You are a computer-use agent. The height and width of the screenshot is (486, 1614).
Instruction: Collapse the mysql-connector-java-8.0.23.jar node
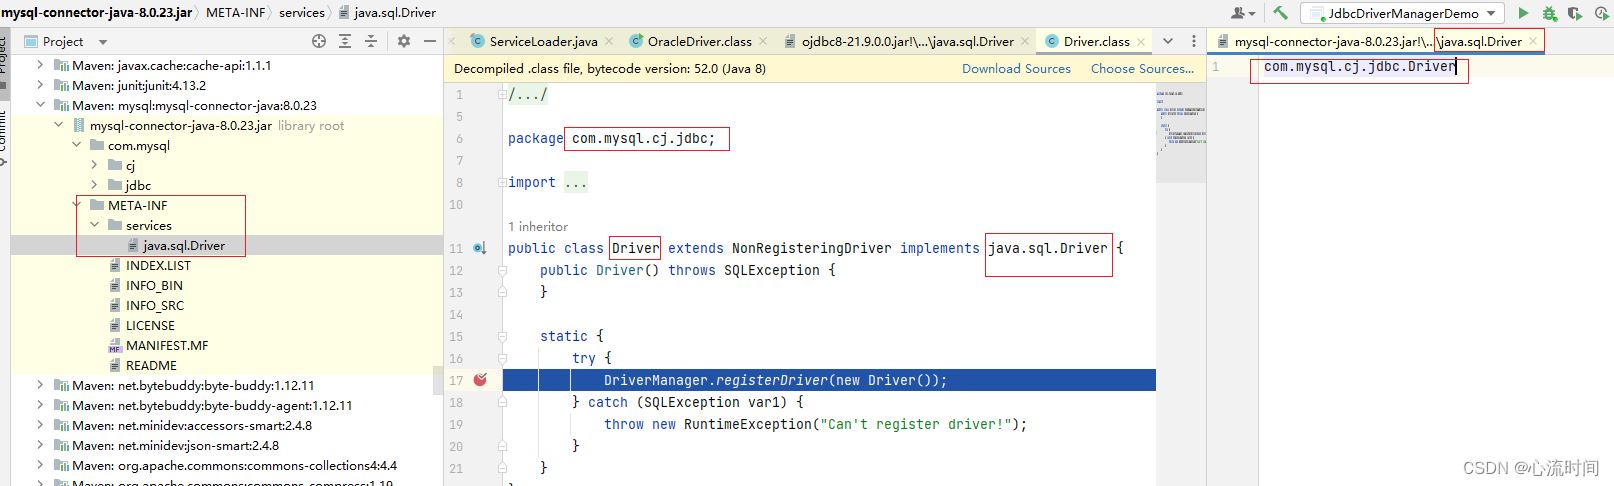pos(58,125)
